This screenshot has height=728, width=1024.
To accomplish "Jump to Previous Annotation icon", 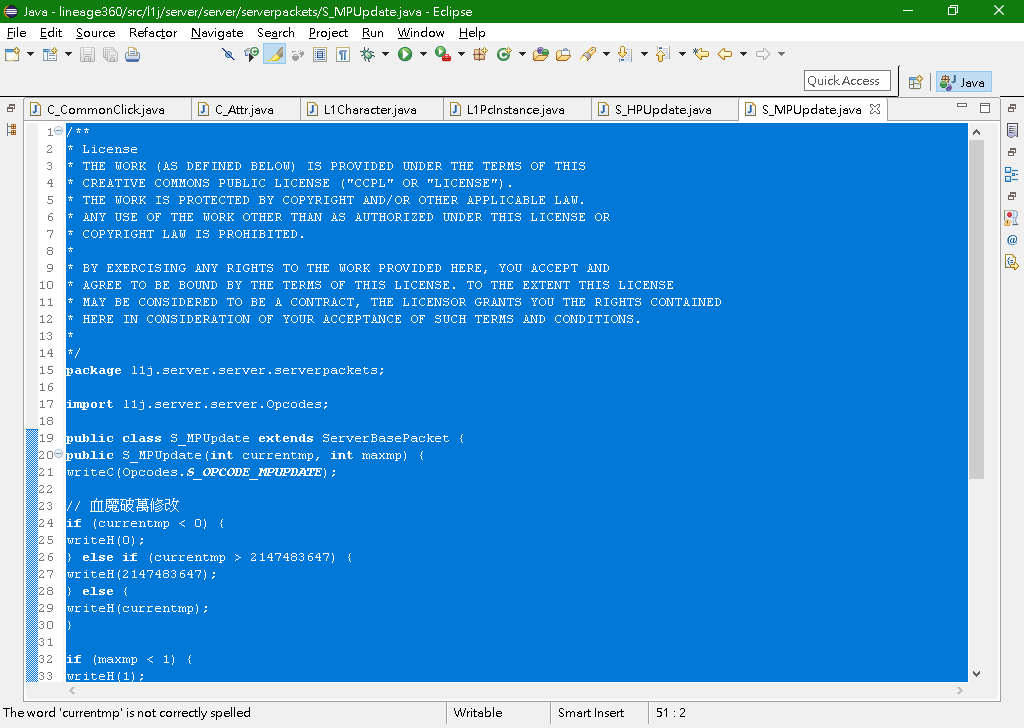I will click(663, 55).
